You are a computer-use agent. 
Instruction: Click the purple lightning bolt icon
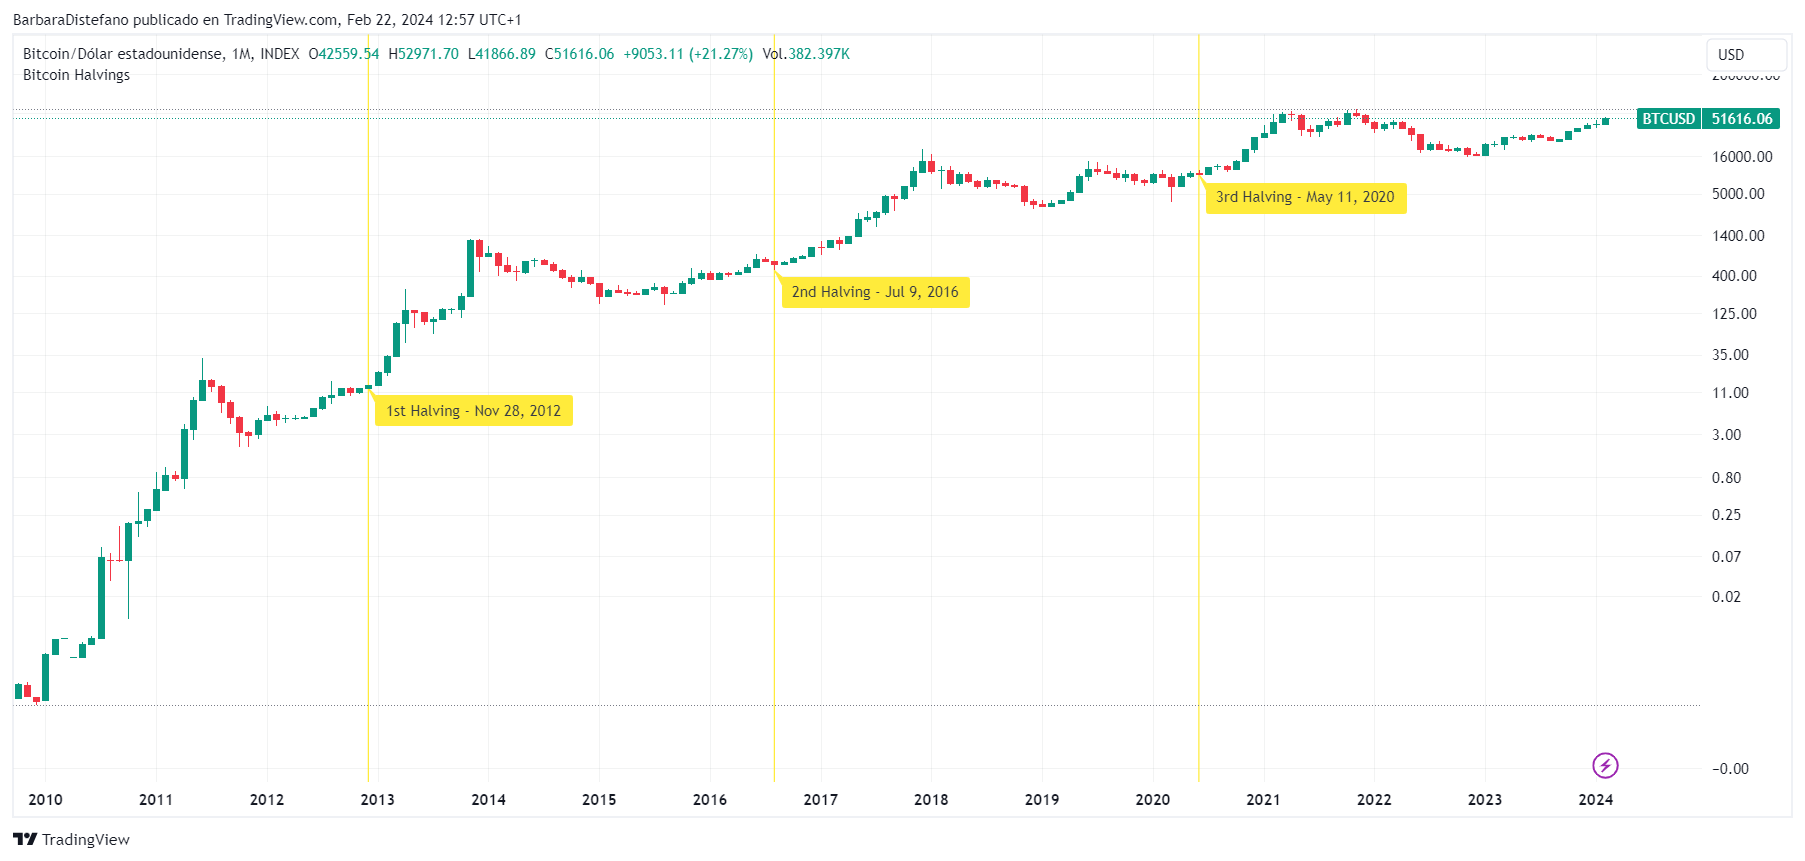[x=1605, y=766]
